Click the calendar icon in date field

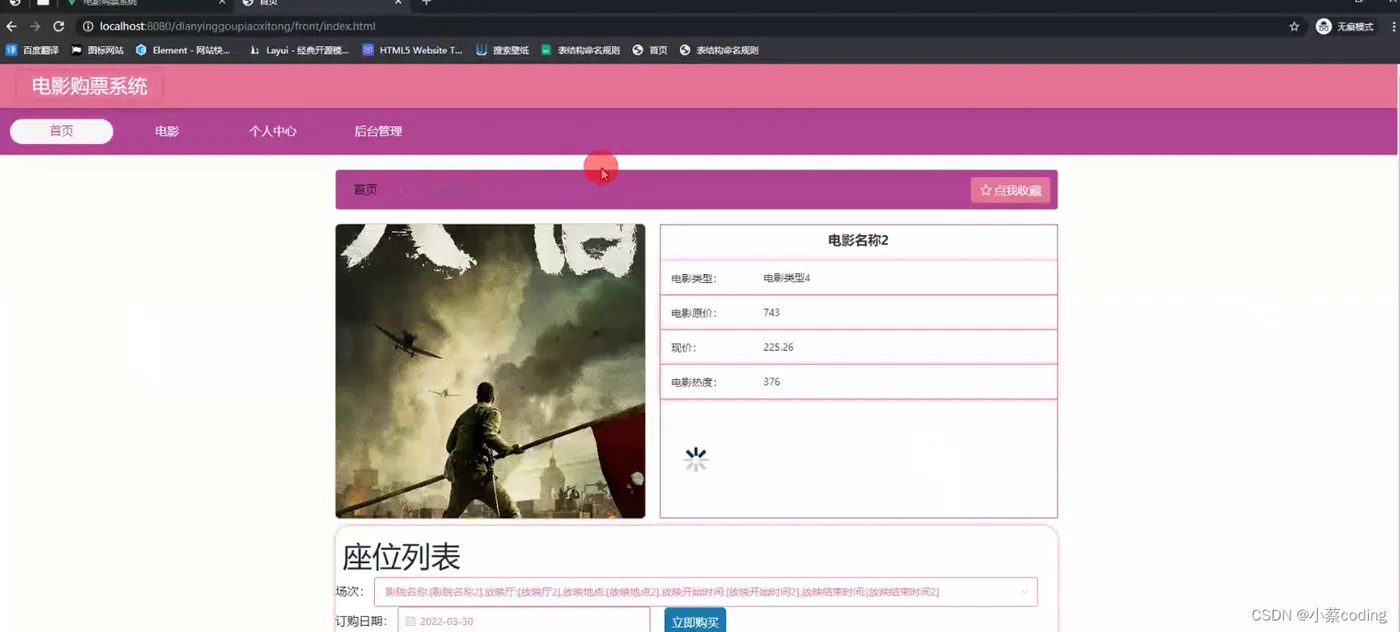[x=410, y=622]
